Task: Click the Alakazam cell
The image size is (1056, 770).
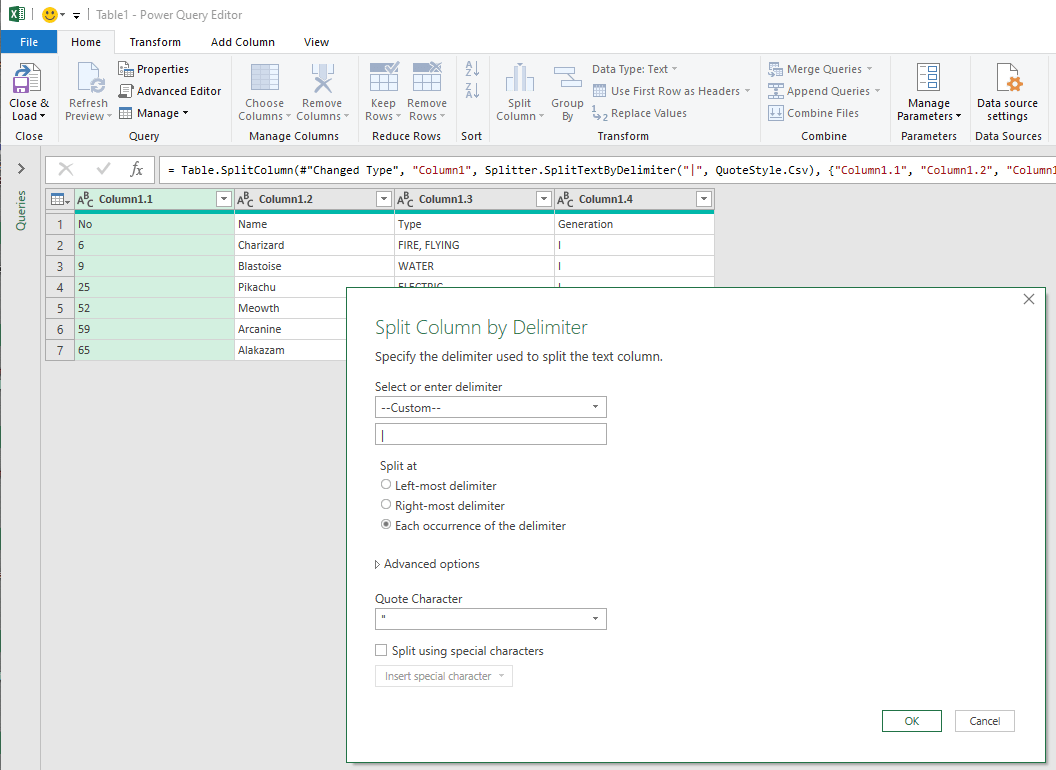Action: pyautogui.click(x=290, y=350)
